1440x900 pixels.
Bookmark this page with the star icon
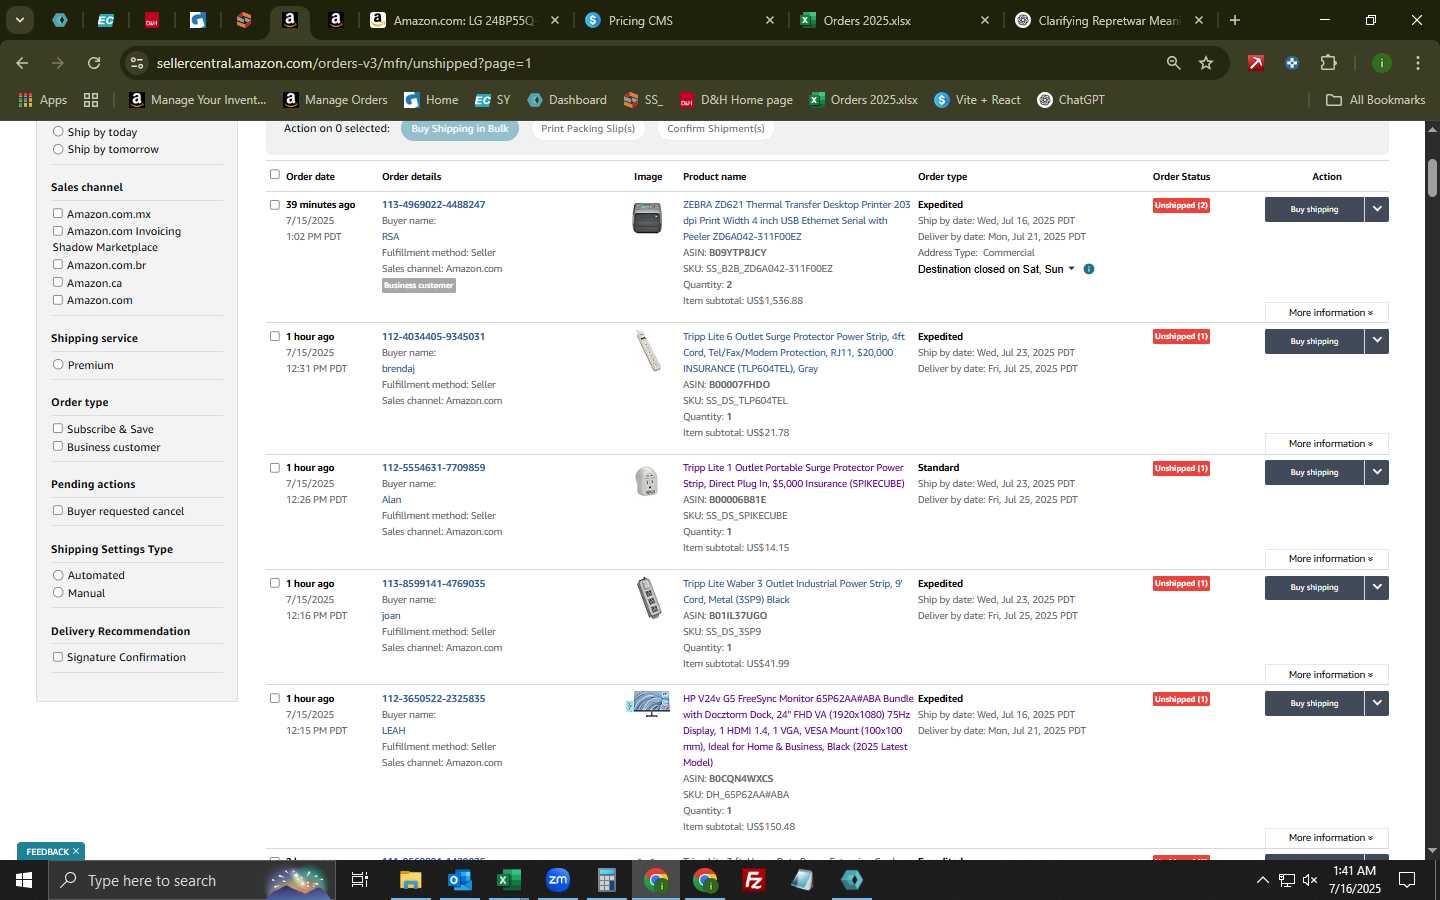(1206, 63)
